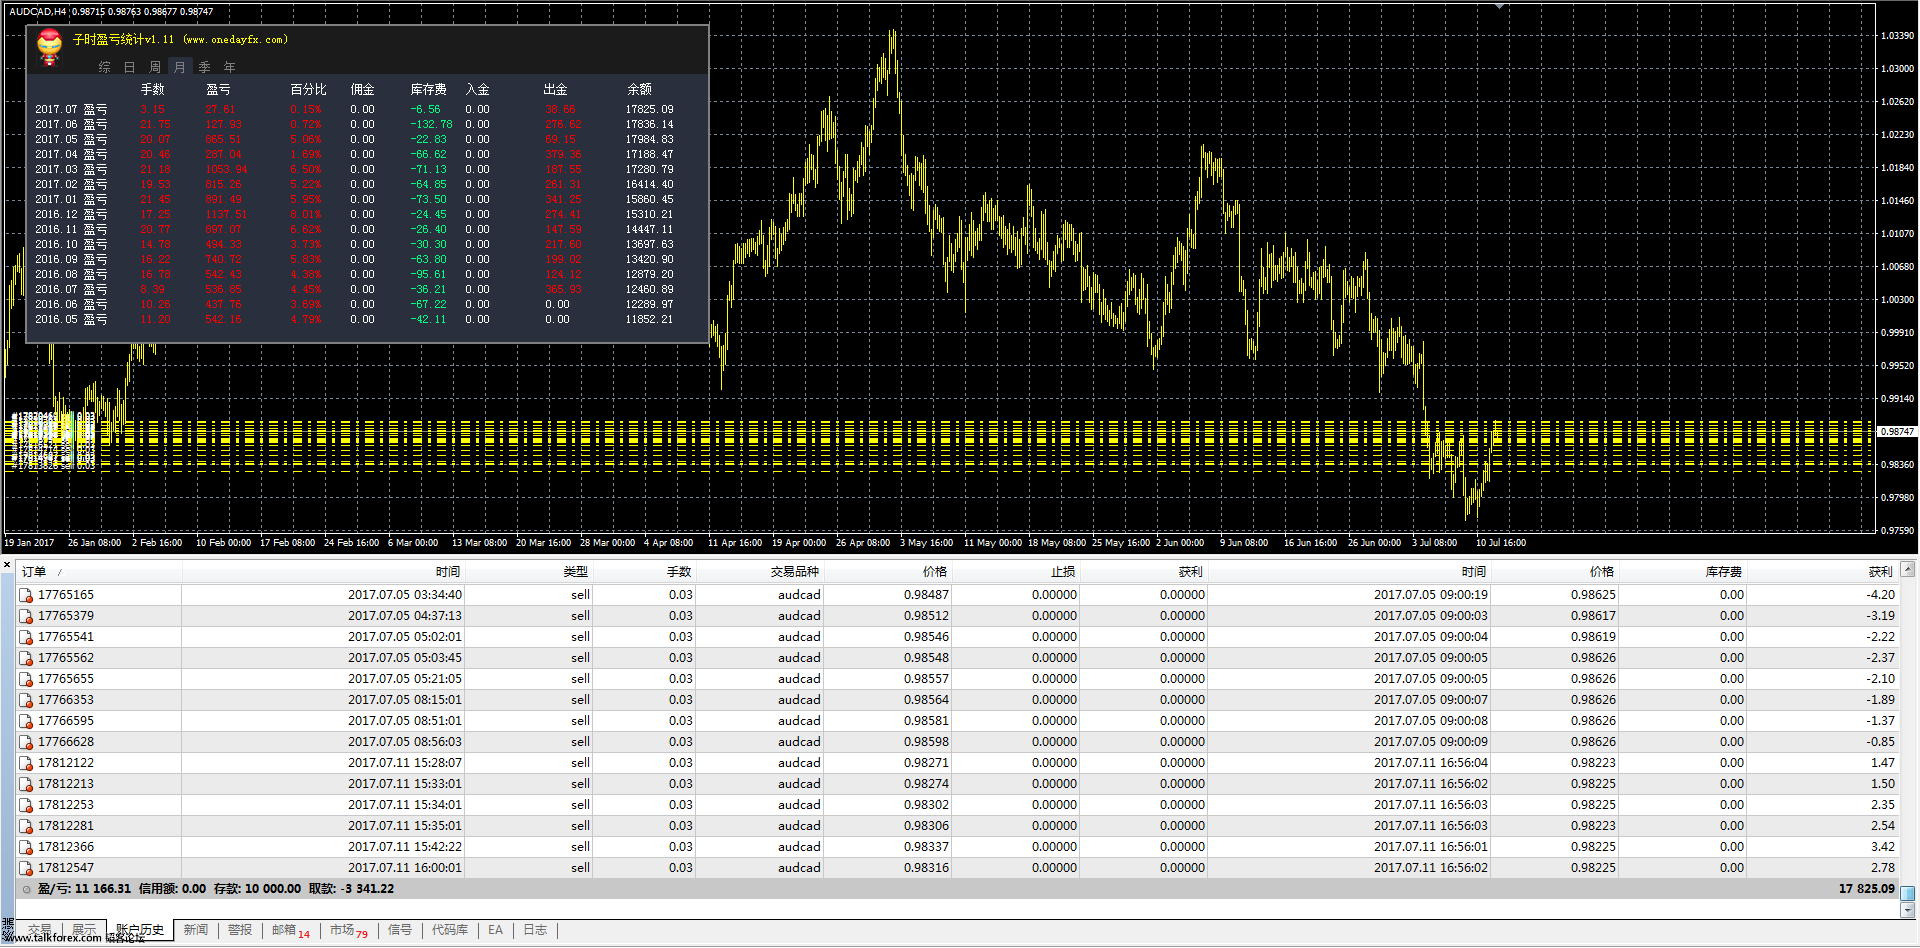Image resolution: width=1920 pixels, height=948 pixels.
Task: Click the history scrollbar thumb
Action: (1908, 893)
